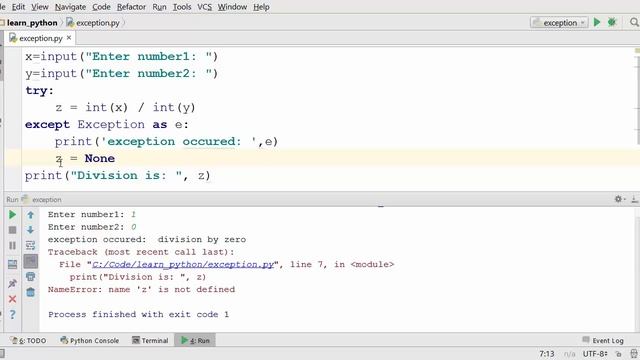
Task: Open the Event Log
Action: pyautogui.click(x=603, y=340)
